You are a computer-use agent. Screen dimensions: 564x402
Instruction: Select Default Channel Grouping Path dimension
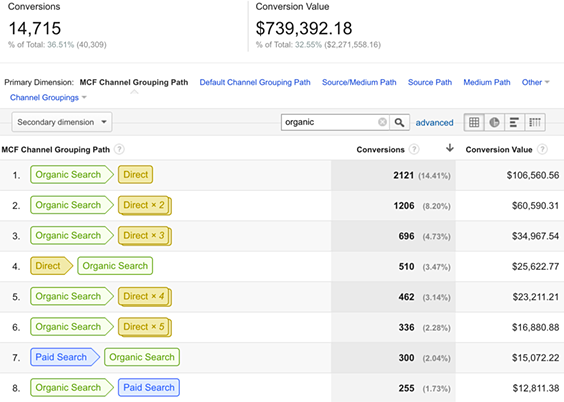click(255, 82)
